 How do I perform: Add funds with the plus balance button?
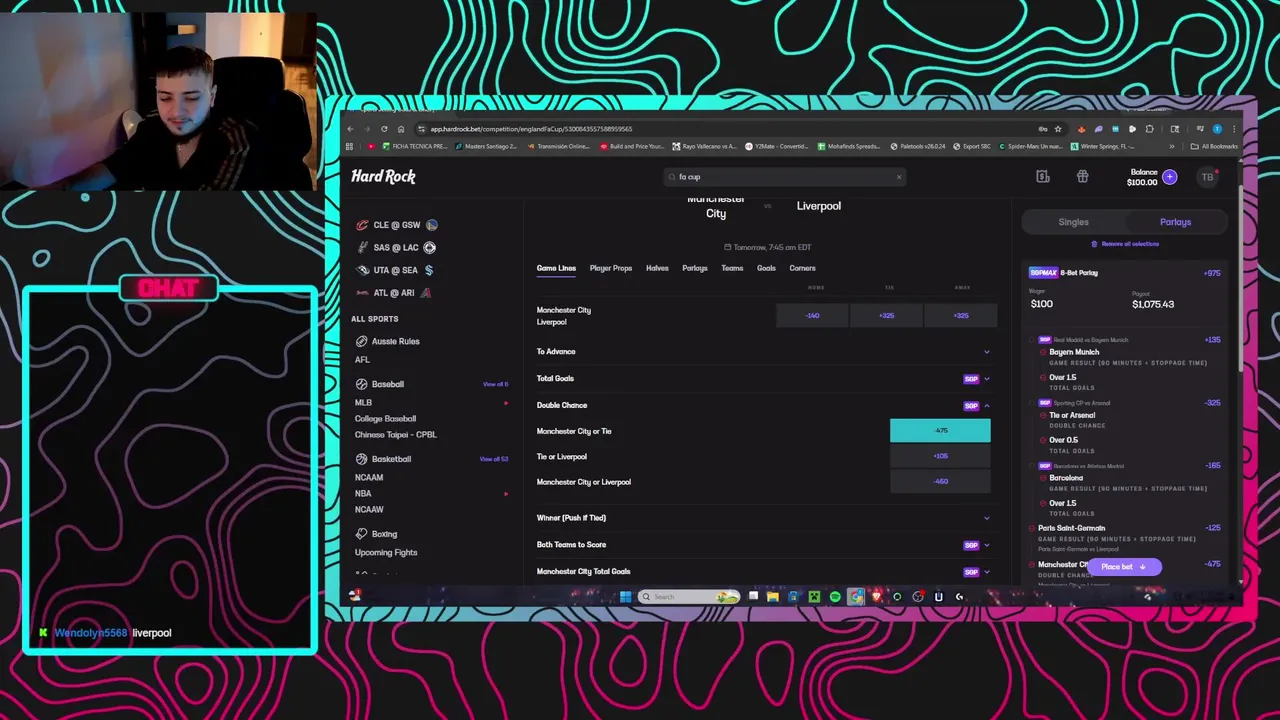click(x=1170, y=177)
